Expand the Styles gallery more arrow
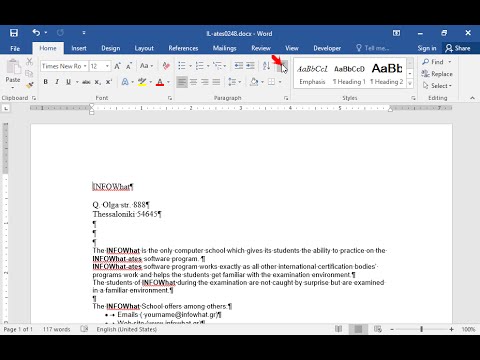Screen dimensions: 480x360 [410, 83]
